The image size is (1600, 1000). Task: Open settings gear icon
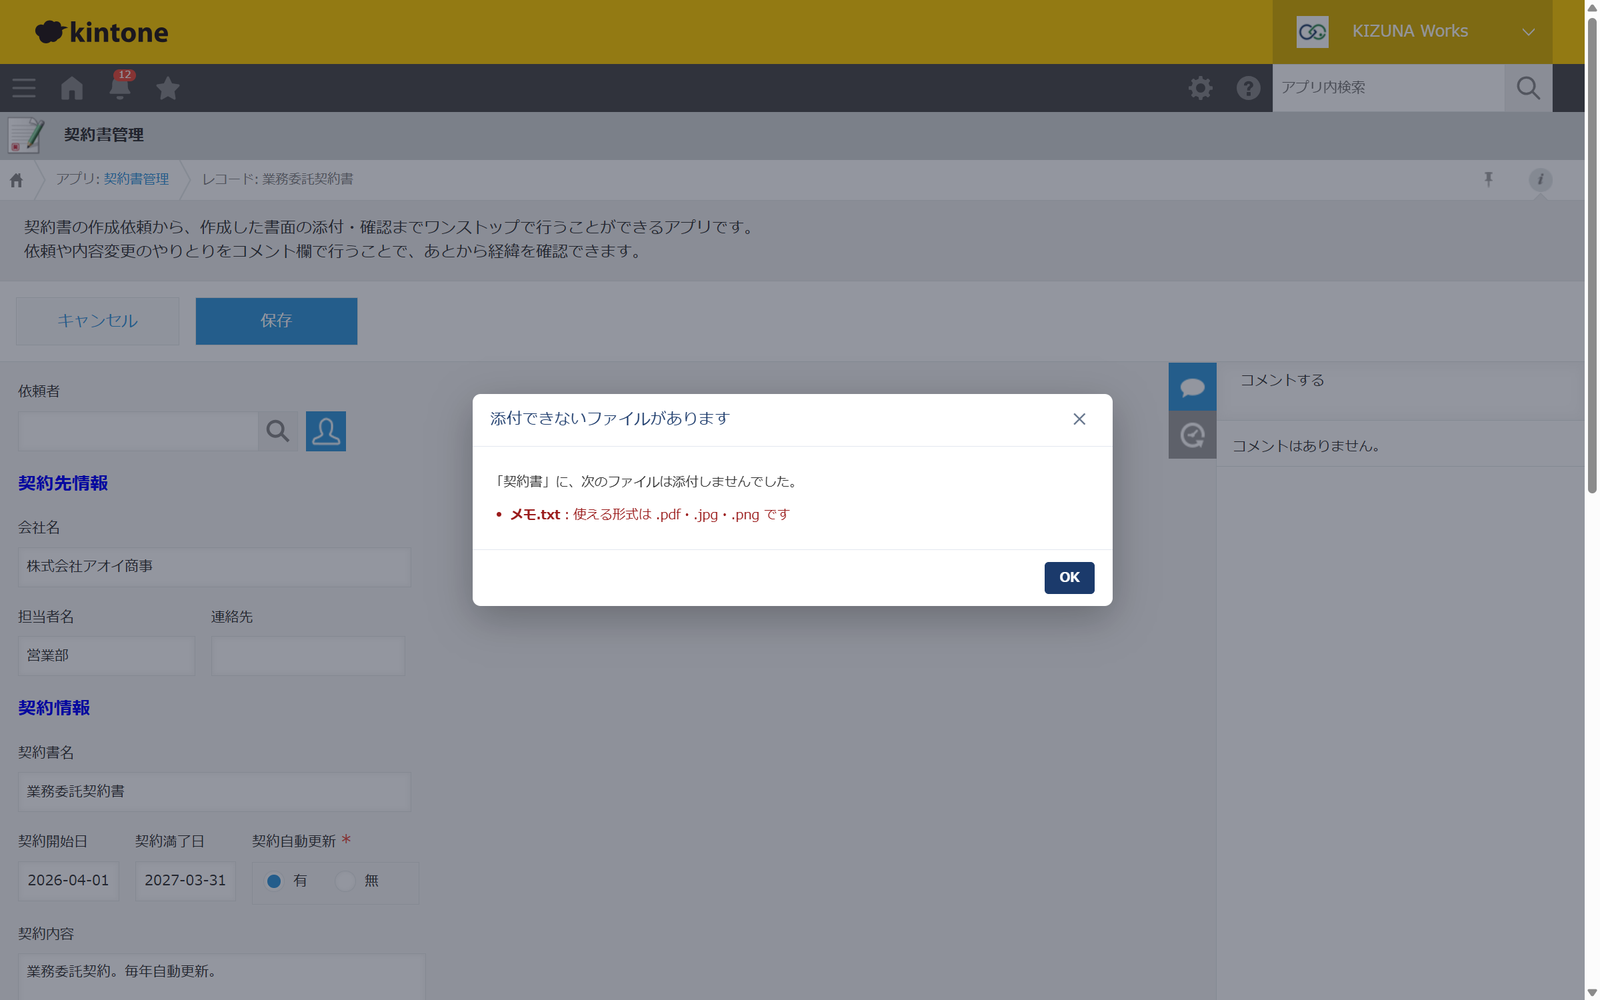click(x=1200, y=88)
